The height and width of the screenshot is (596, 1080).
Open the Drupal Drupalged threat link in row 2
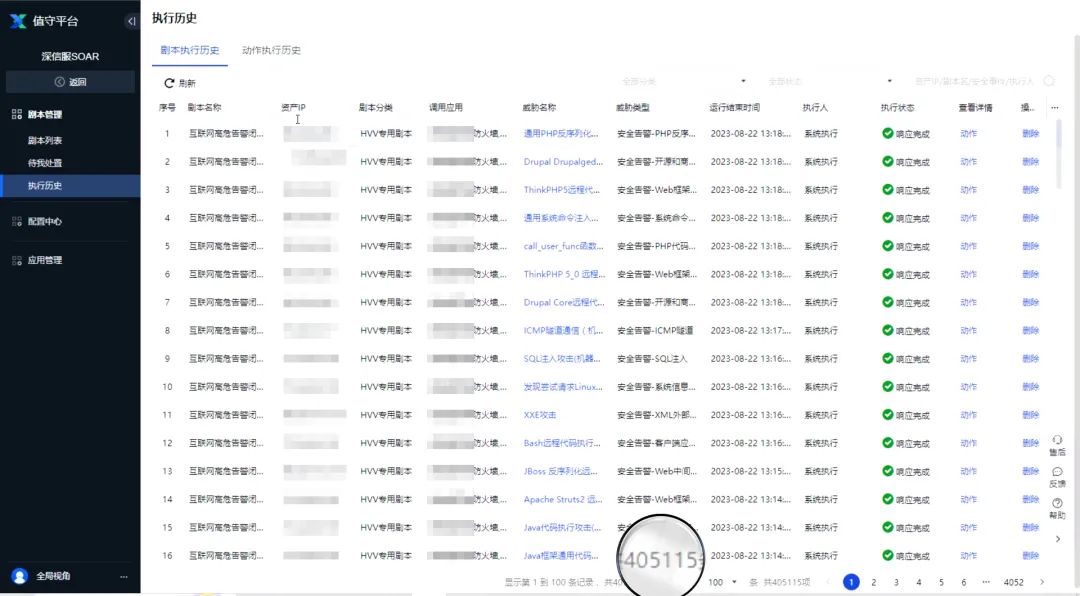[x=563, y=162]
